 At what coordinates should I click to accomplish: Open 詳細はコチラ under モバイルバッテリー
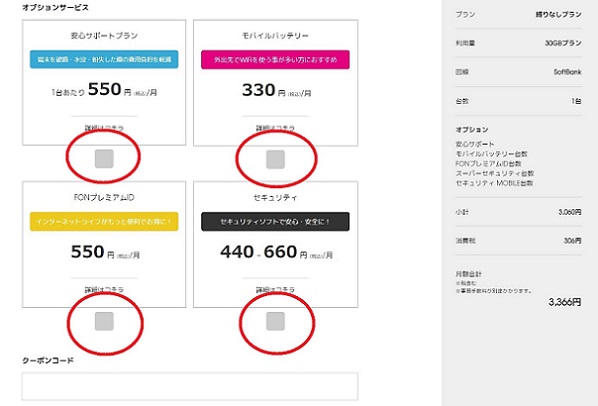(275, 128)
